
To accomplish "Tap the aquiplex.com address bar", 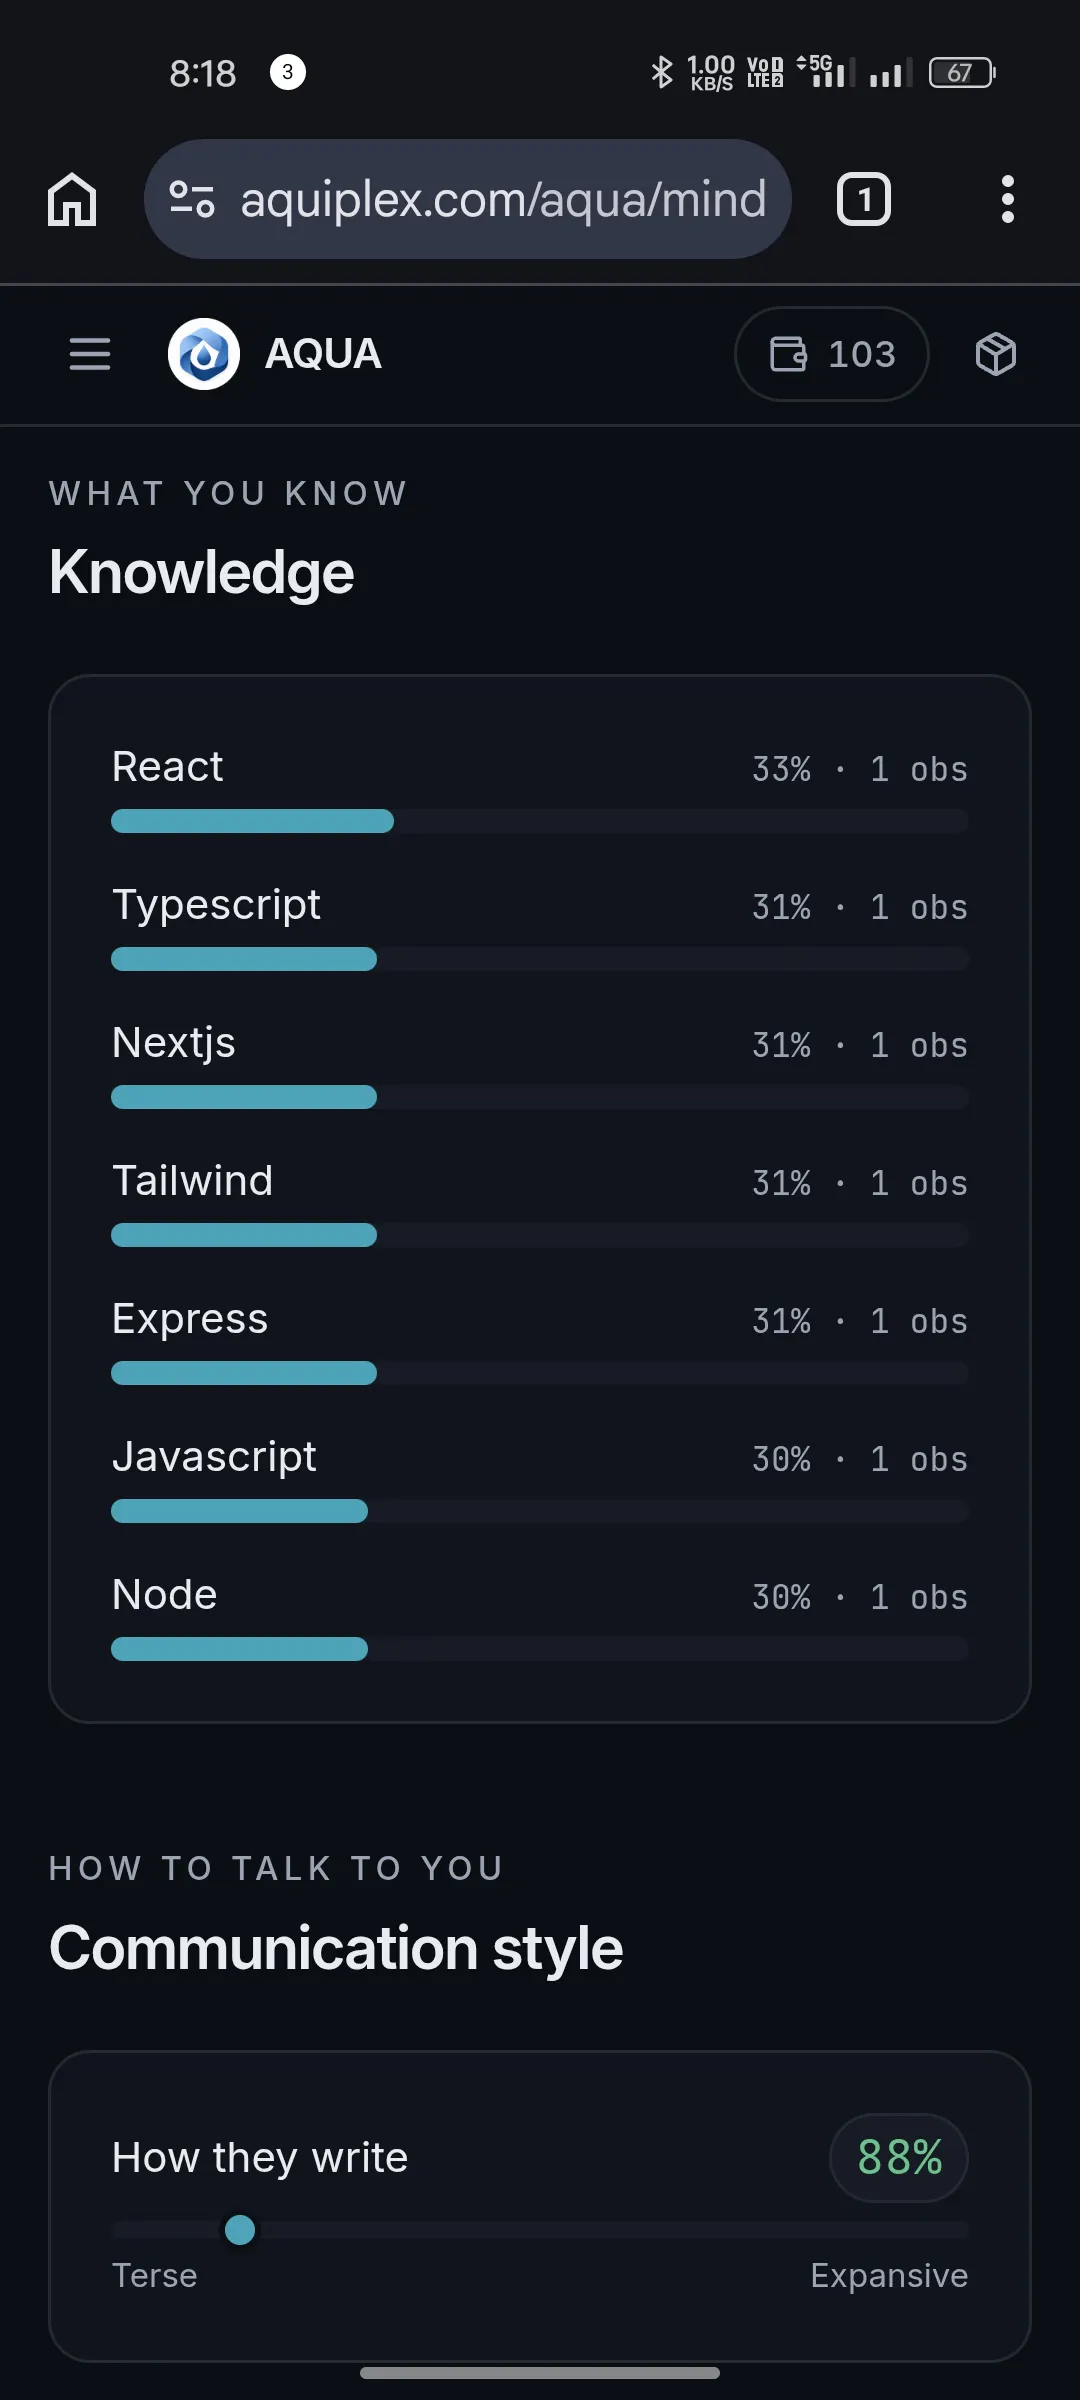I will click(468, 199).
